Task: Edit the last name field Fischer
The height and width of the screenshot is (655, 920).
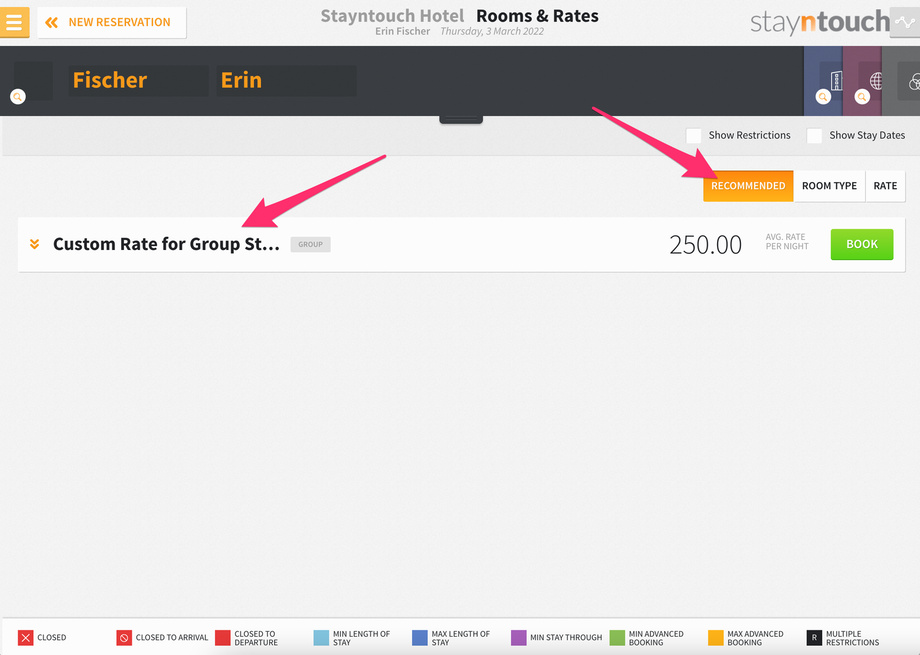Action: click(138, 80)
